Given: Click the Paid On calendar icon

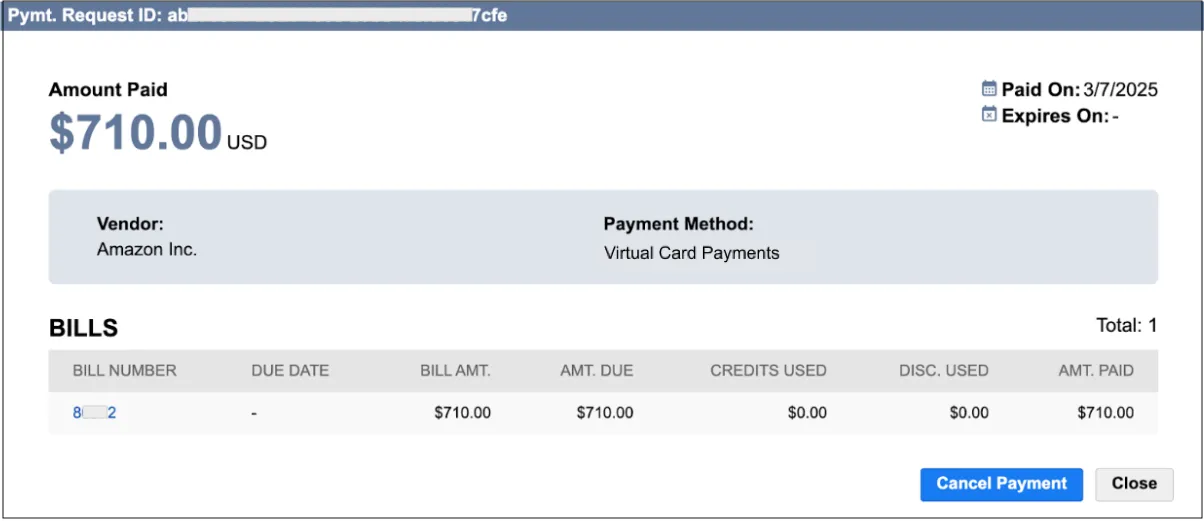Looking at the screenshot, I should pos(990,89).
